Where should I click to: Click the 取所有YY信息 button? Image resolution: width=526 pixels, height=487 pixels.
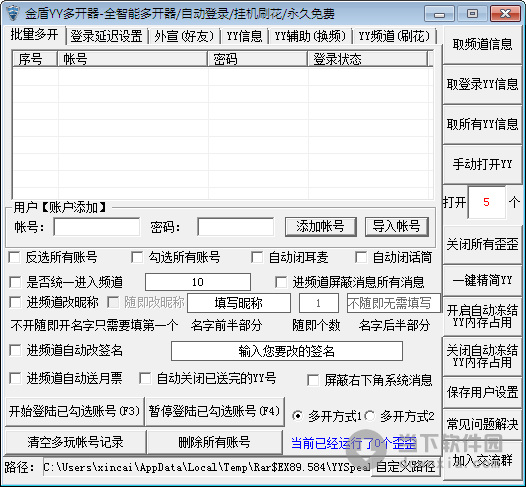click(x=482, y=124)
